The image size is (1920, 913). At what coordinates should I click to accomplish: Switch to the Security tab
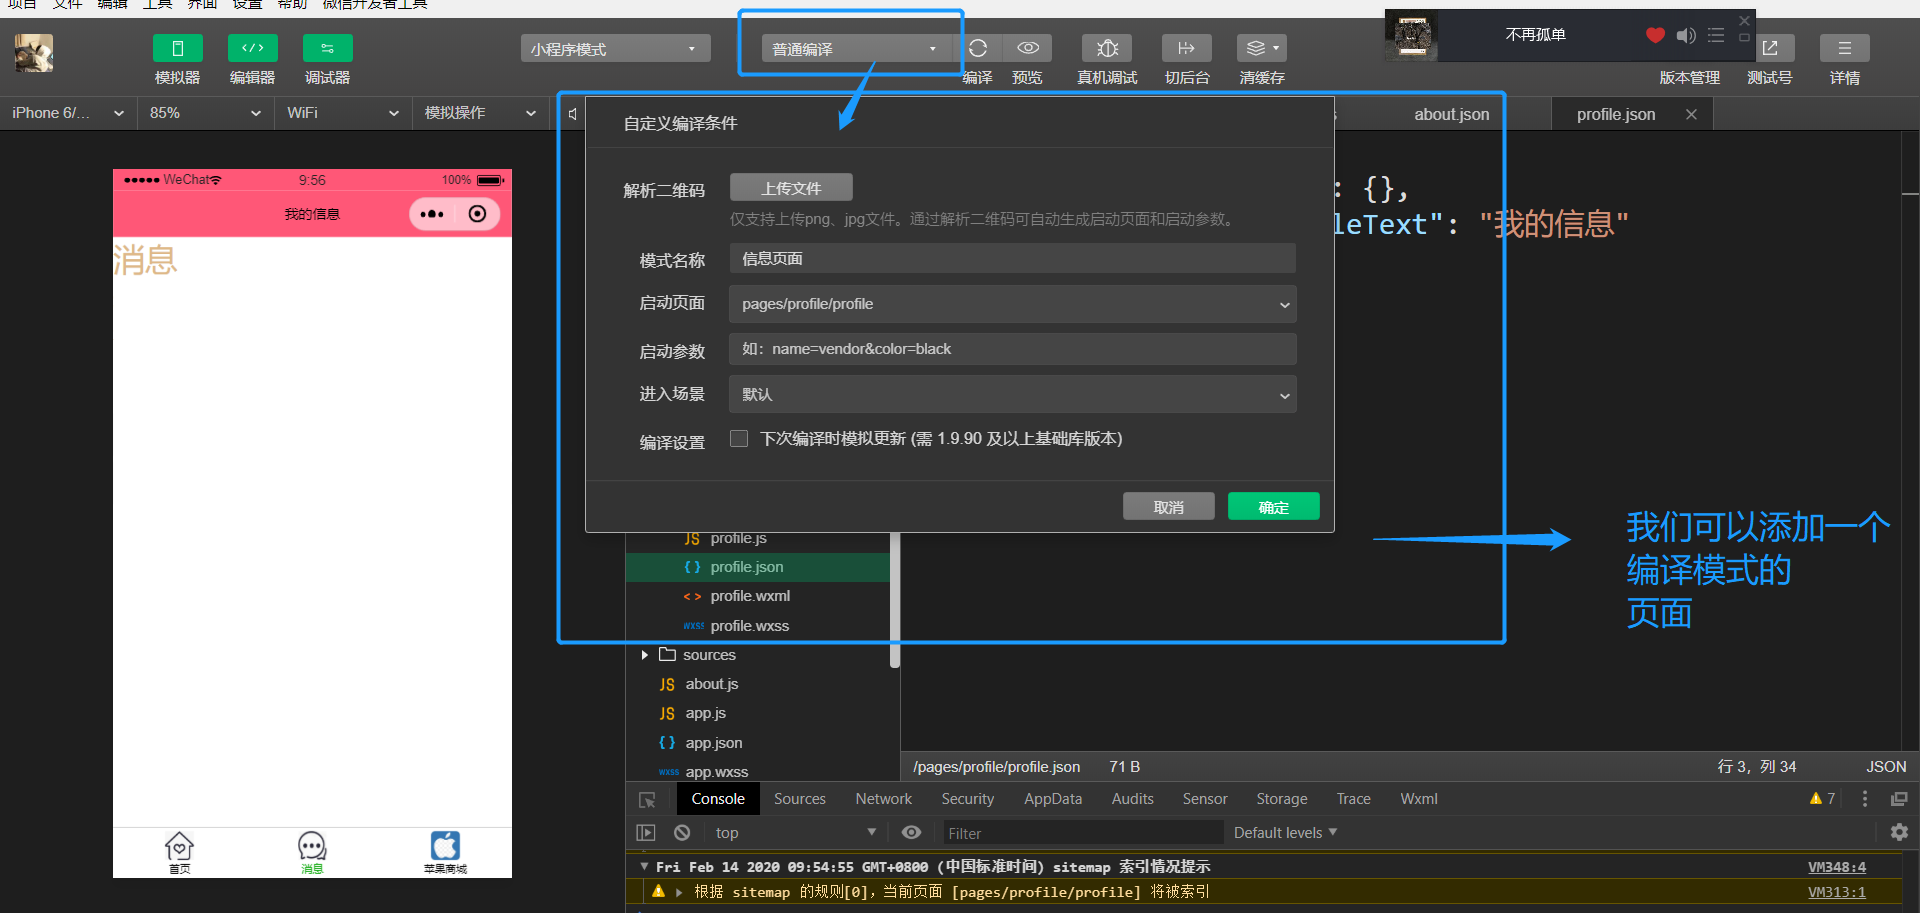click(968, 799)
